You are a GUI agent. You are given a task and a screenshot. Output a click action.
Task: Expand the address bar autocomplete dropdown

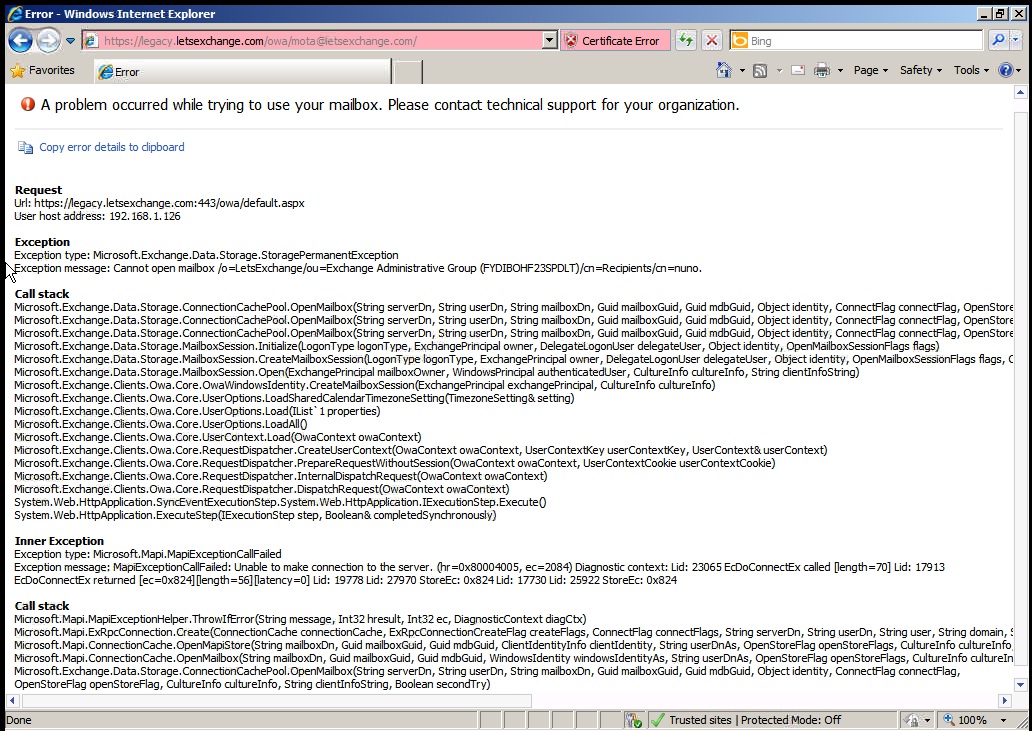click(x=550, y=41)
